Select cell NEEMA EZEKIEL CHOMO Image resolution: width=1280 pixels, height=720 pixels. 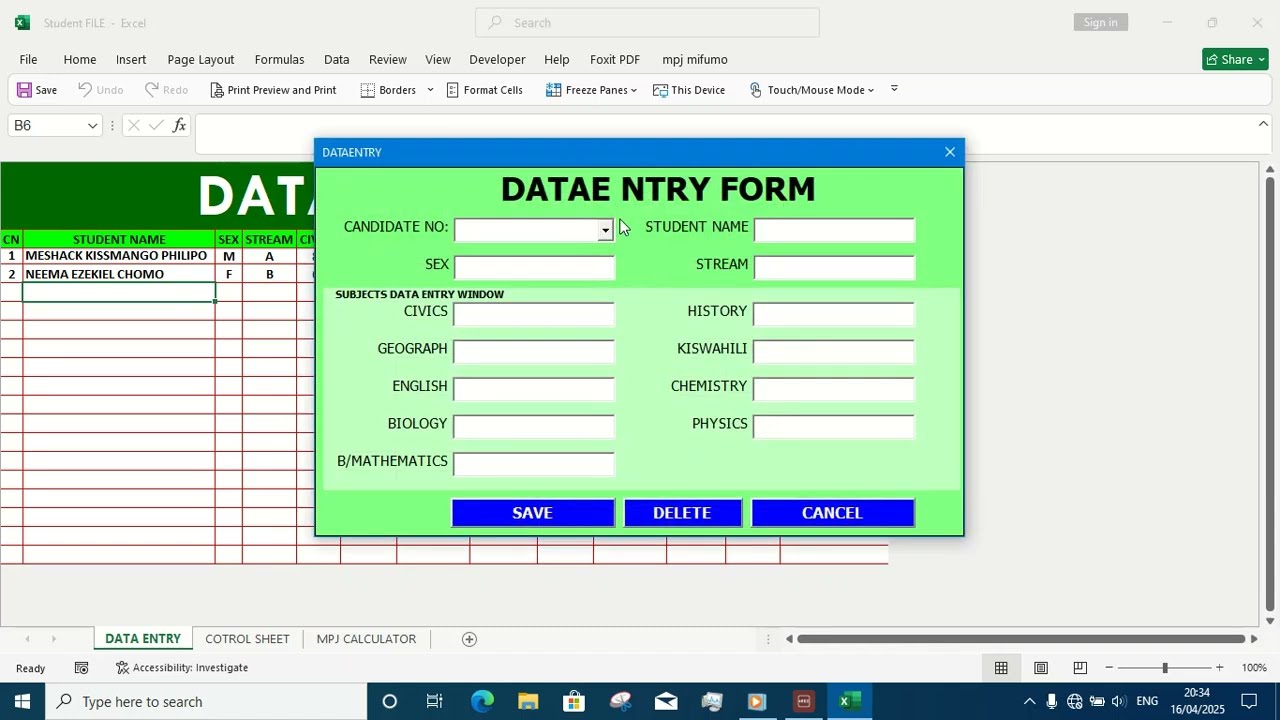point(119,274)
